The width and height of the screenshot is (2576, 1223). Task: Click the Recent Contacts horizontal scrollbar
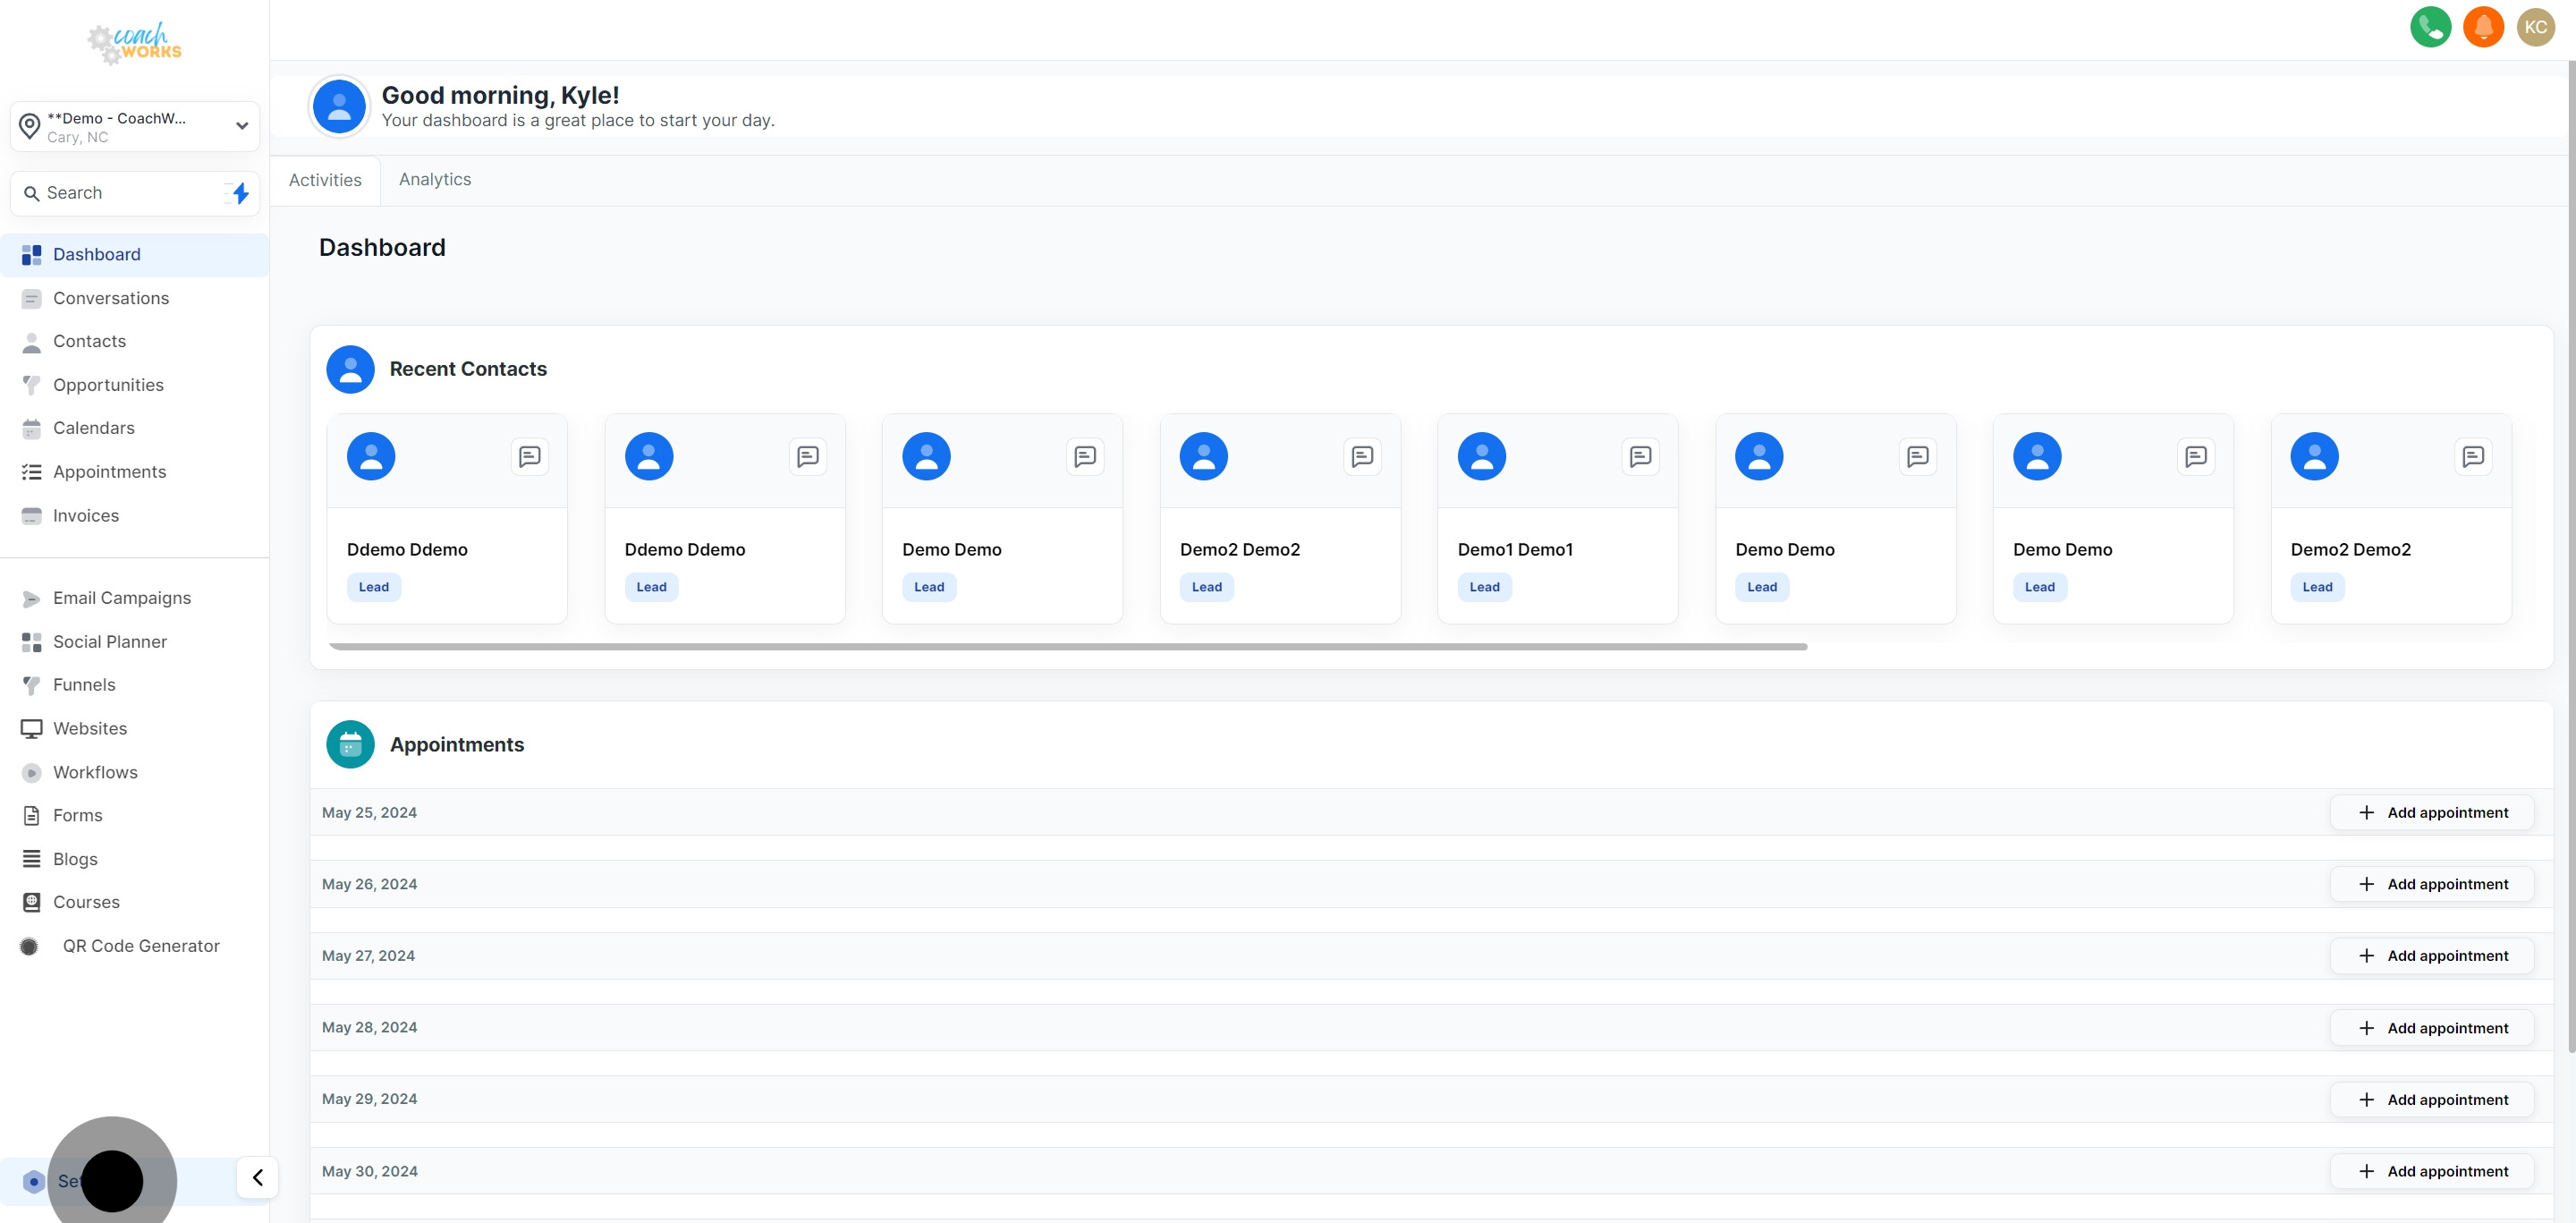tap(1067, 647)
